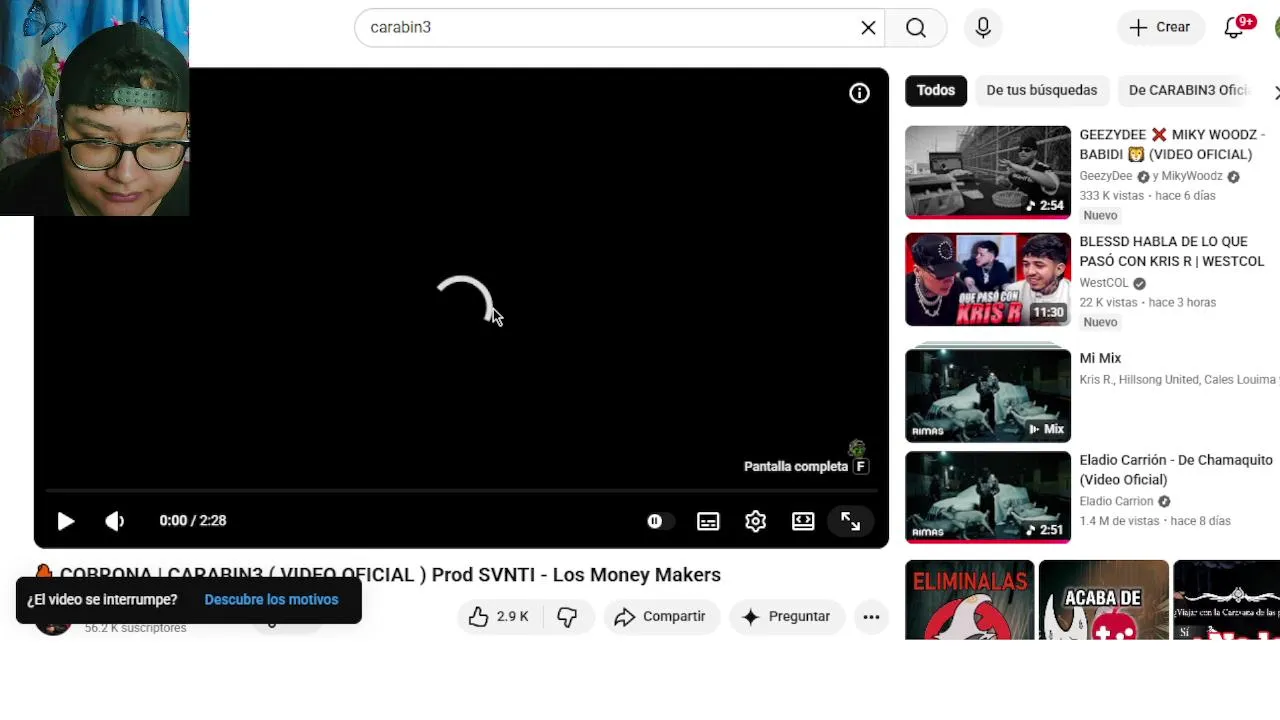Open GEEZYDEE MIKY WOODZ video title
1280x720 pixels.
[1172, 145]
